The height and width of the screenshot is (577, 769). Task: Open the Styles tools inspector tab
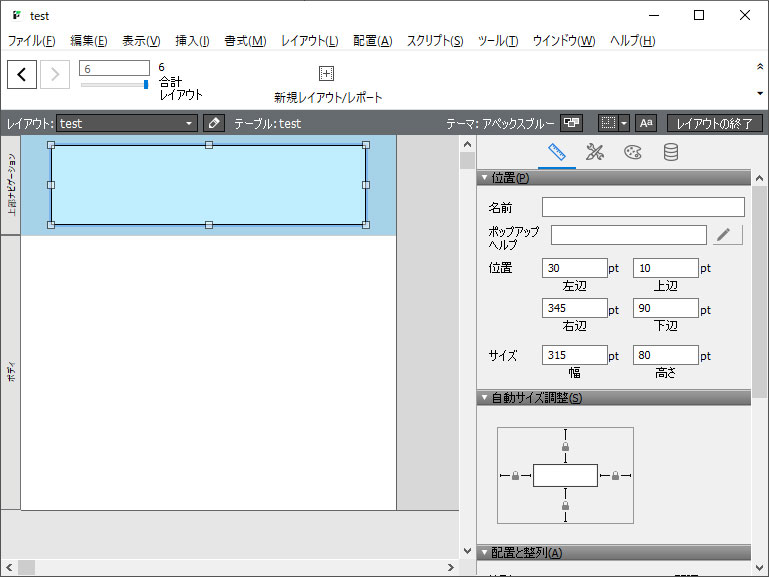tap(594, 152)
